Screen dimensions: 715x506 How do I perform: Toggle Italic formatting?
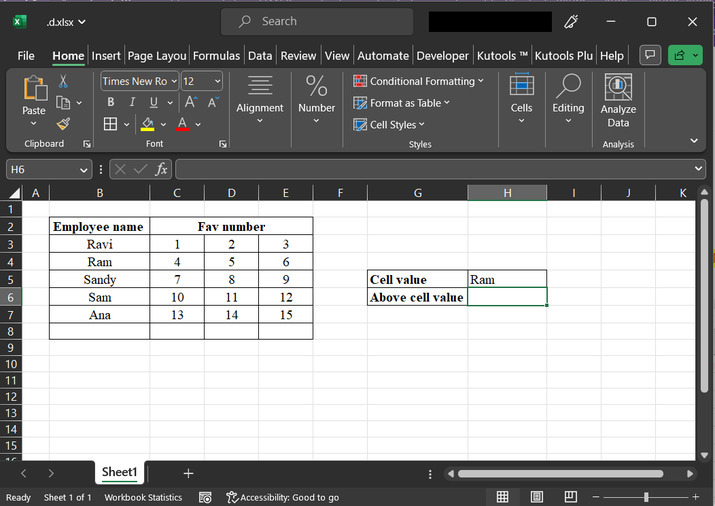click(x=132, y=103)
